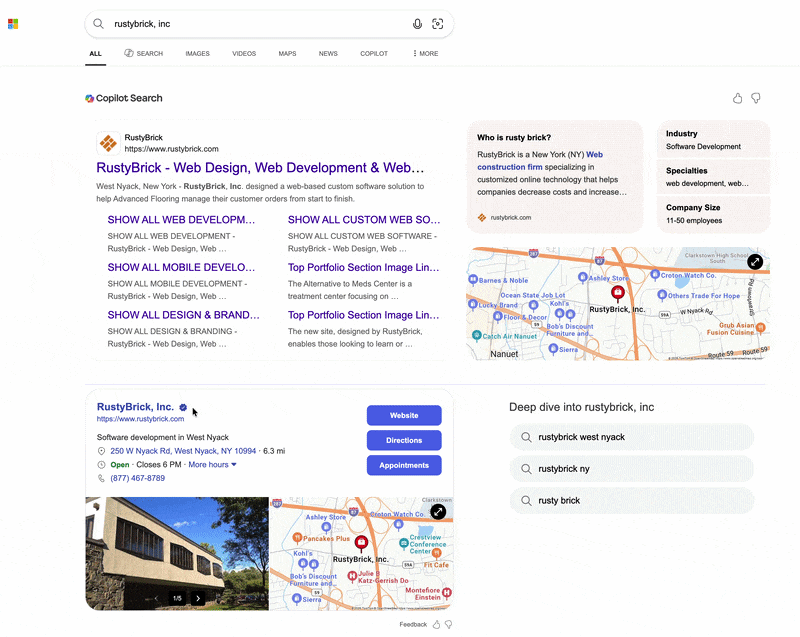Show next photo in building carousel
This screenshot has height=637, width=800.
point(198,598)
